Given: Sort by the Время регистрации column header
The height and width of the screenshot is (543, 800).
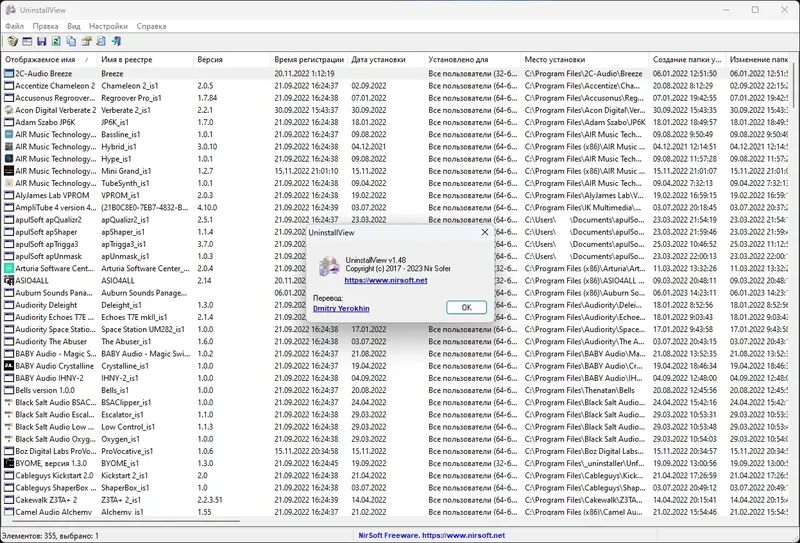Looking at the screenshot, I should click(309, 60).
